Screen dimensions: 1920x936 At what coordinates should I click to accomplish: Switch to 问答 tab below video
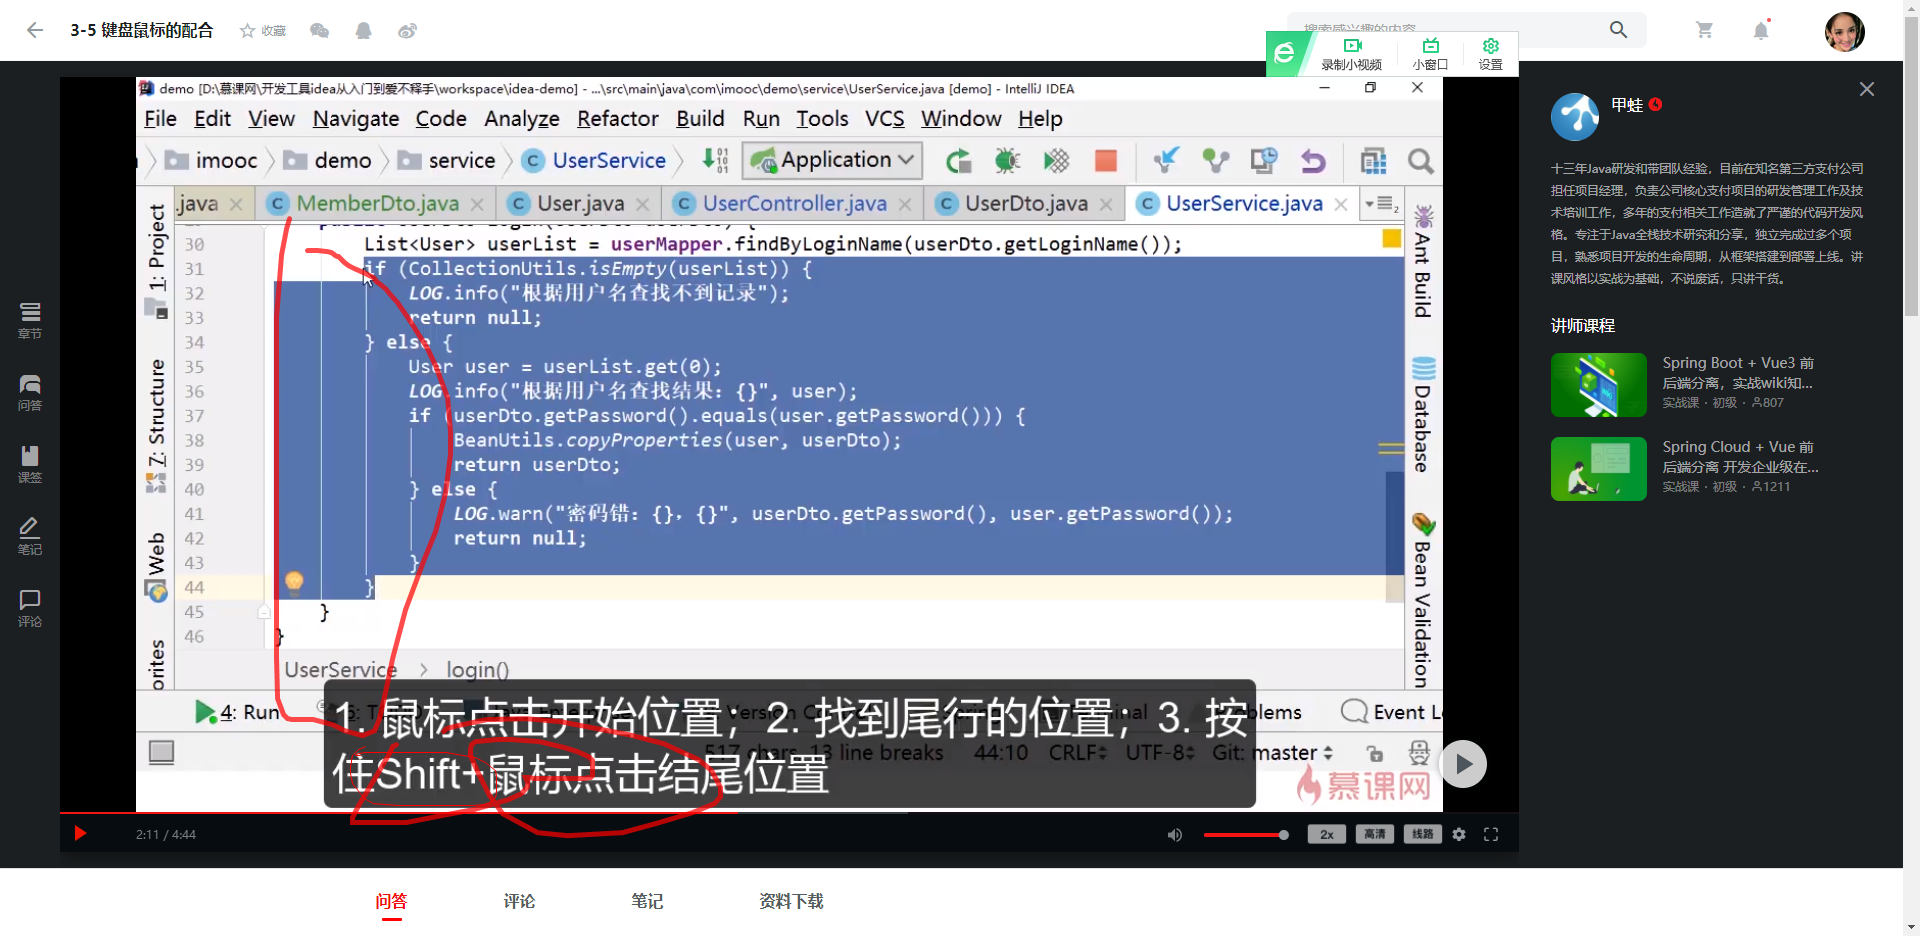point(391,901)
